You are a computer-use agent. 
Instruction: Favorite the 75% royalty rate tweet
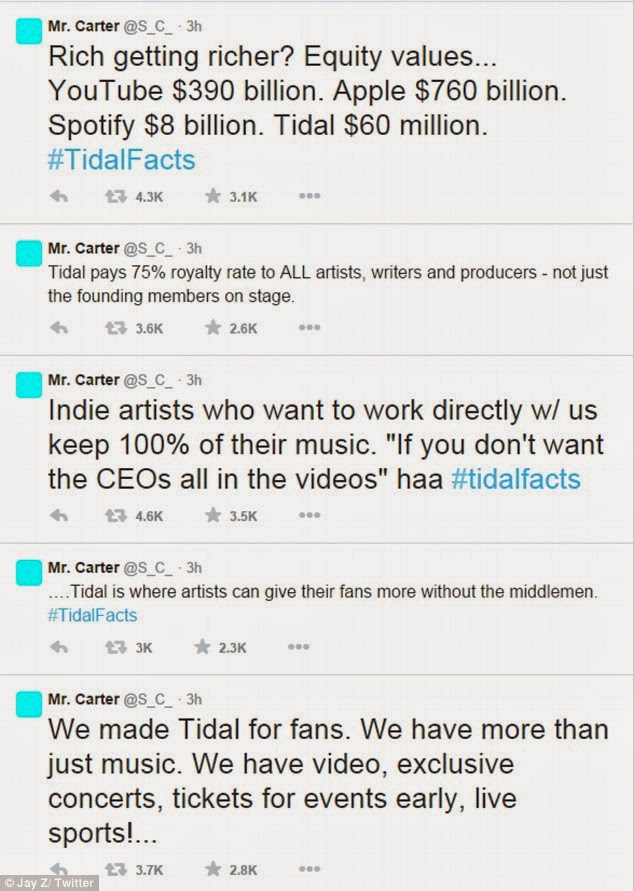point(212,327)
